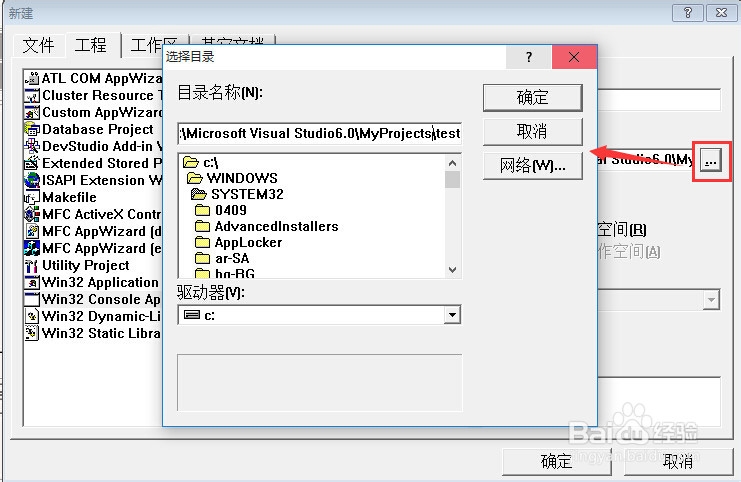Select MFC AppWizard (dll) icon

[32, 232]
